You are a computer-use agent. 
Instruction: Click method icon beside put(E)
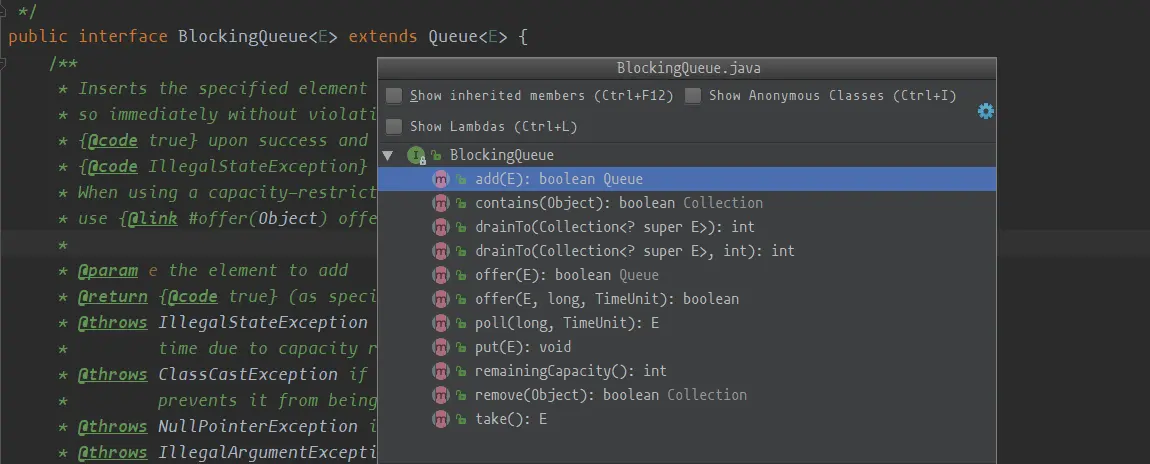point(441,347)
